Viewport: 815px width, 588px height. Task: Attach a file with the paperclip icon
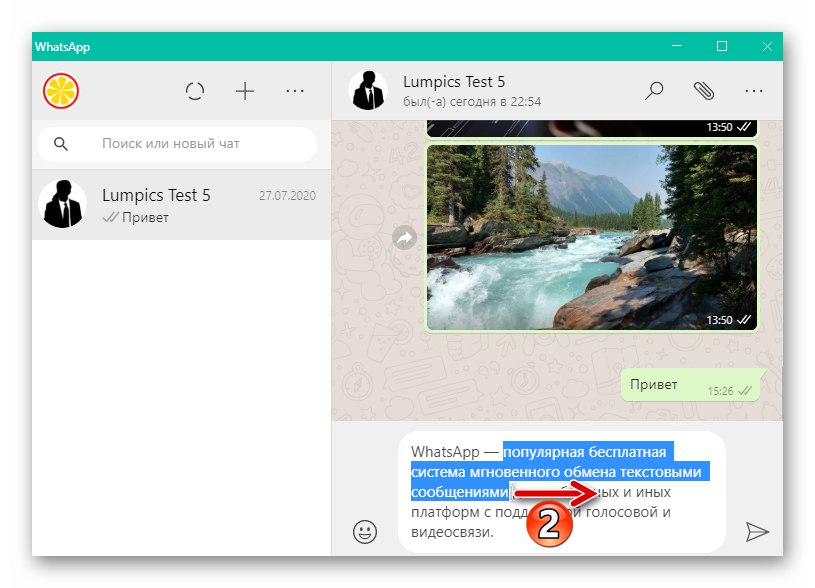704,91
